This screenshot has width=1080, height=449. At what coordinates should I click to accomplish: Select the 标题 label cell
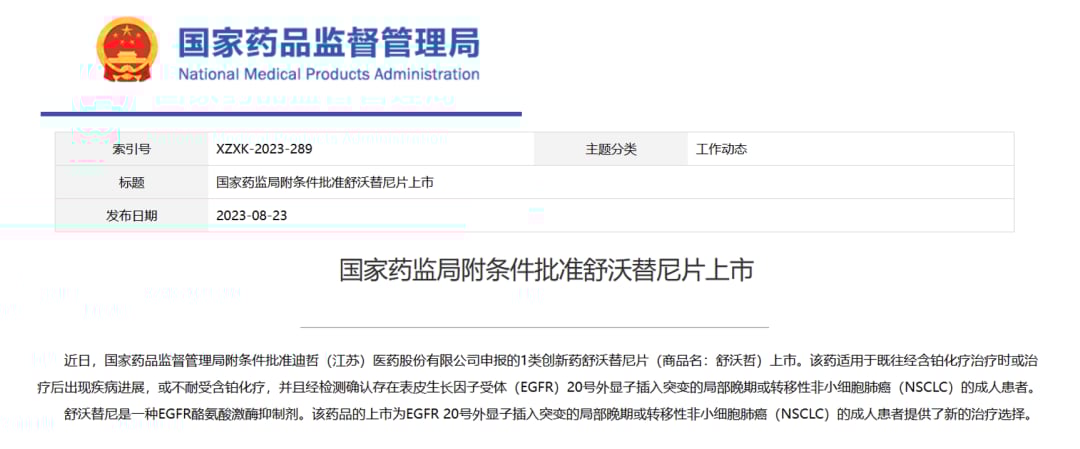[132, 182]
